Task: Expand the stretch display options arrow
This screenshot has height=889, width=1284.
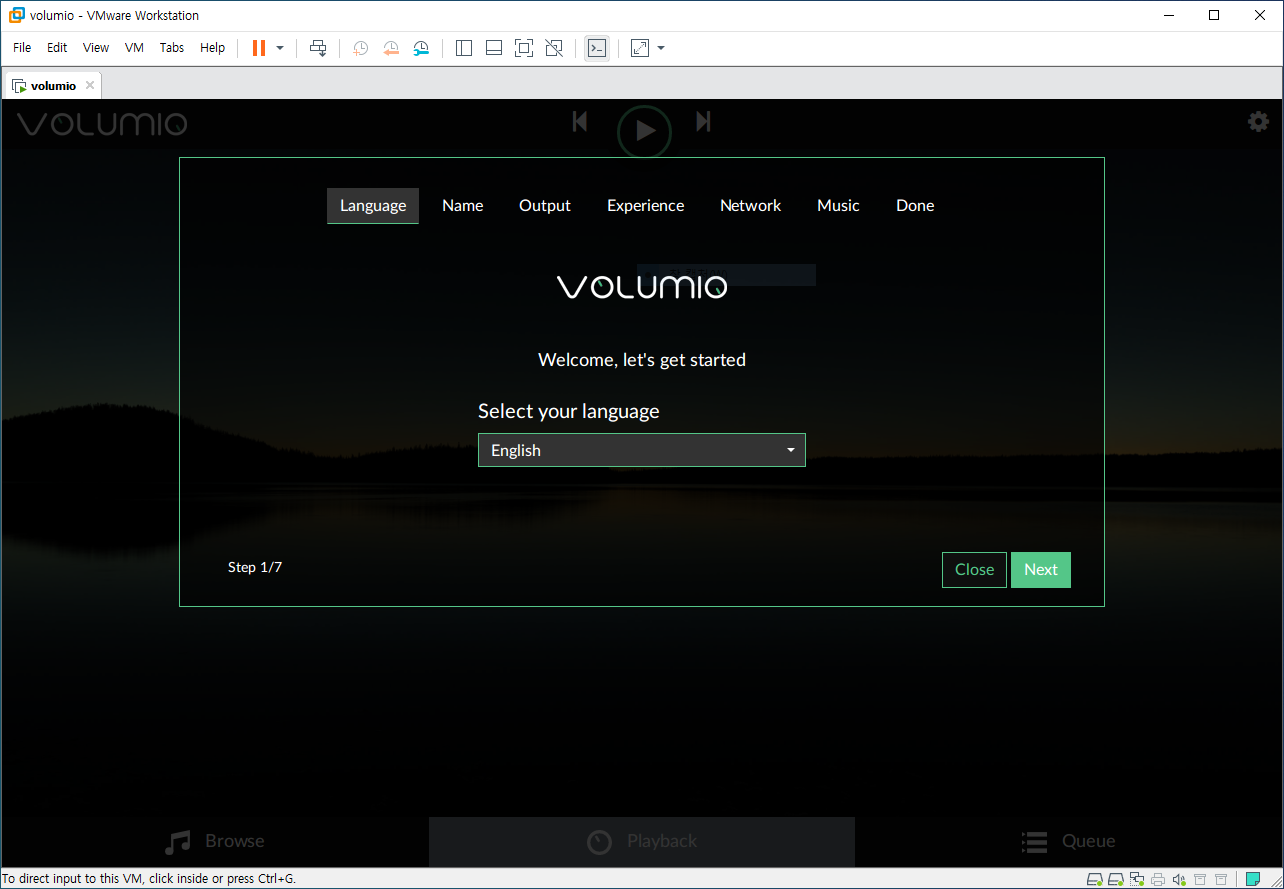Action: coord(661,48)
